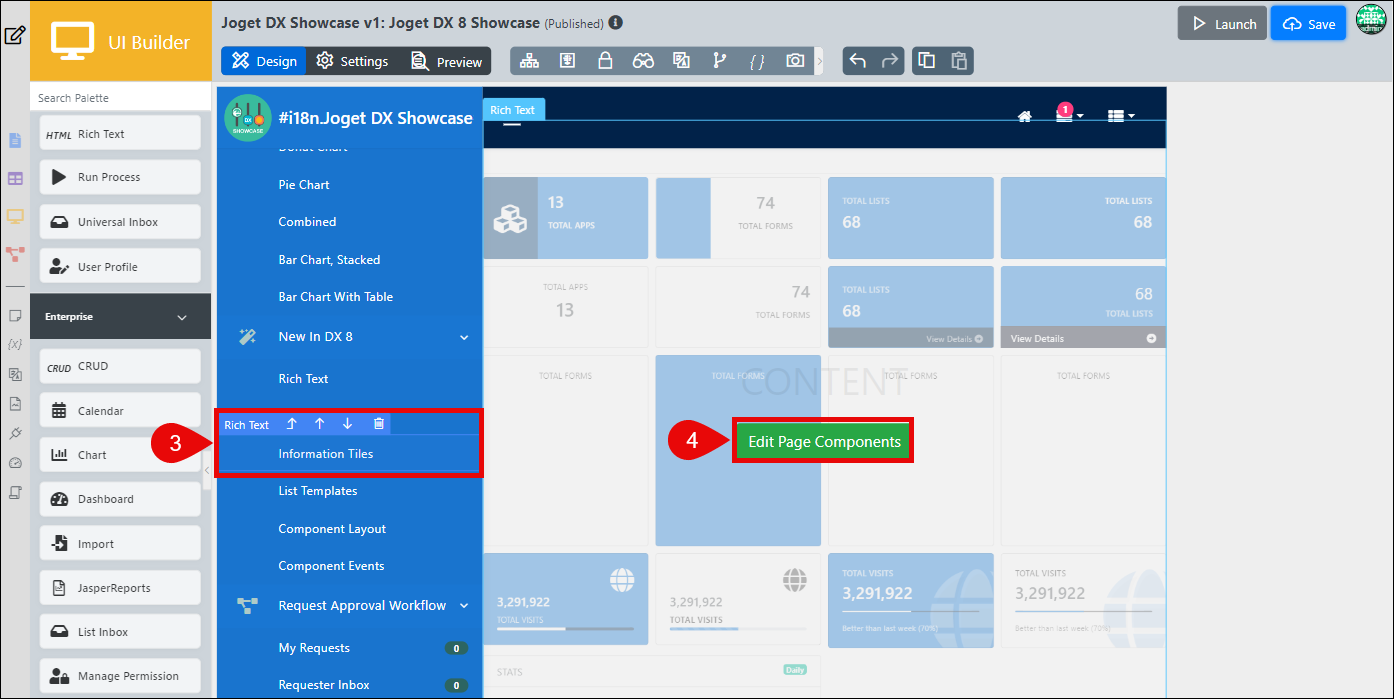Open the binoculars usage check icon

point(643,61)
